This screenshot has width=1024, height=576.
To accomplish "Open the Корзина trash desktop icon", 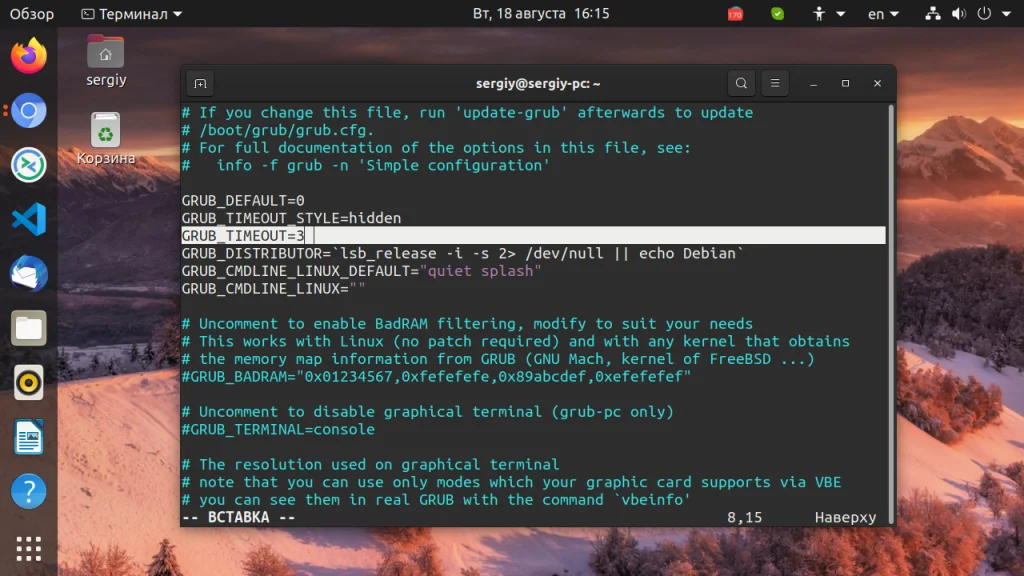I will [x=106, y=138].
